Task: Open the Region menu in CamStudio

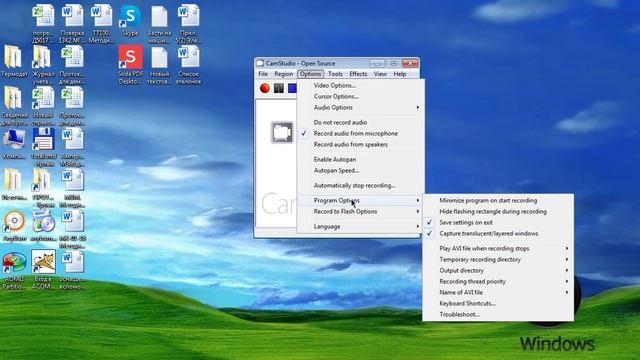Action: (284, 74)
